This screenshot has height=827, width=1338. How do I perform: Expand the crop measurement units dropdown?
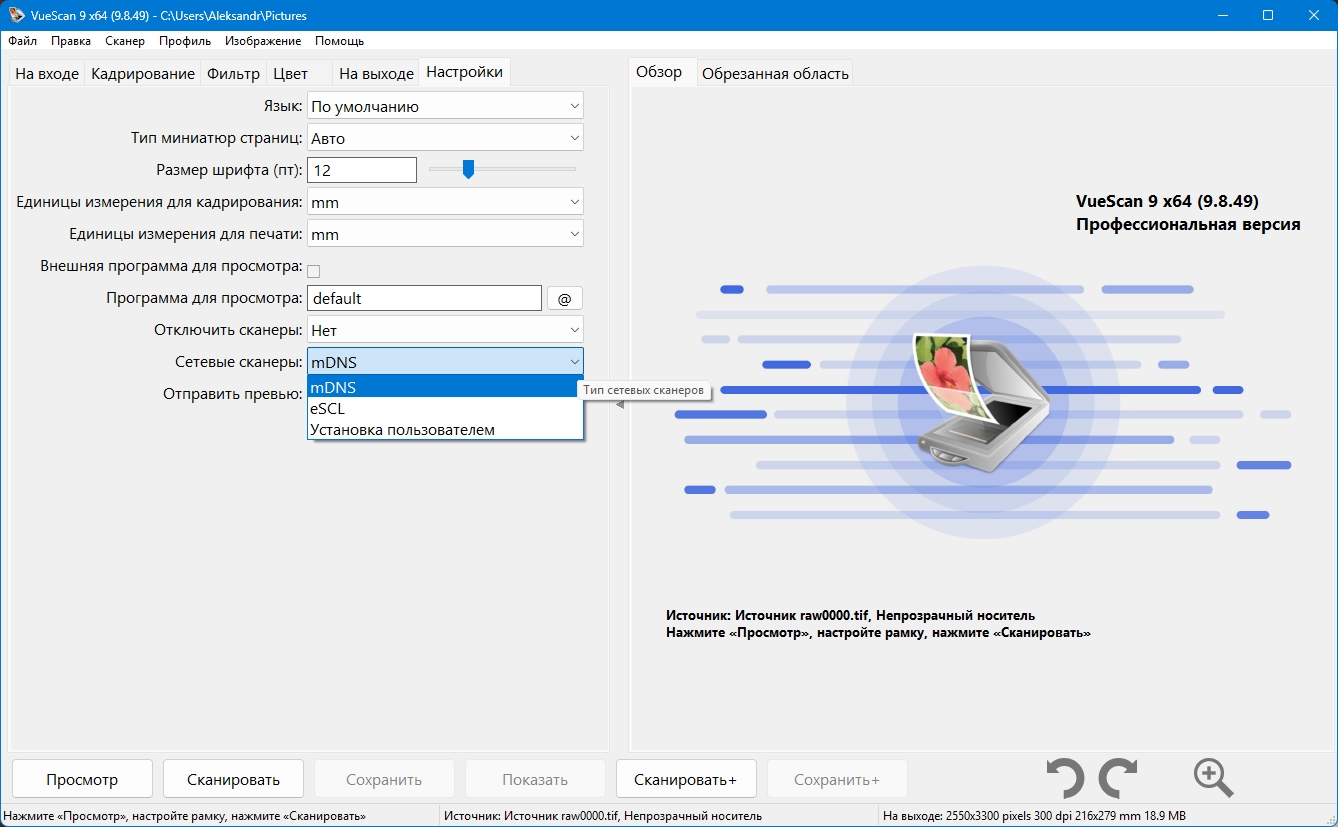(x=445, y=202)
